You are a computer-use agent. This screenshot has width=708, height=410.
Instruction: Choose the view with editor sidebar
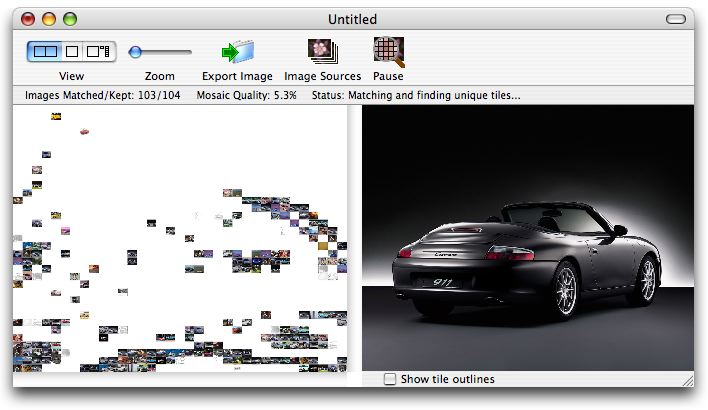(99, 51)
